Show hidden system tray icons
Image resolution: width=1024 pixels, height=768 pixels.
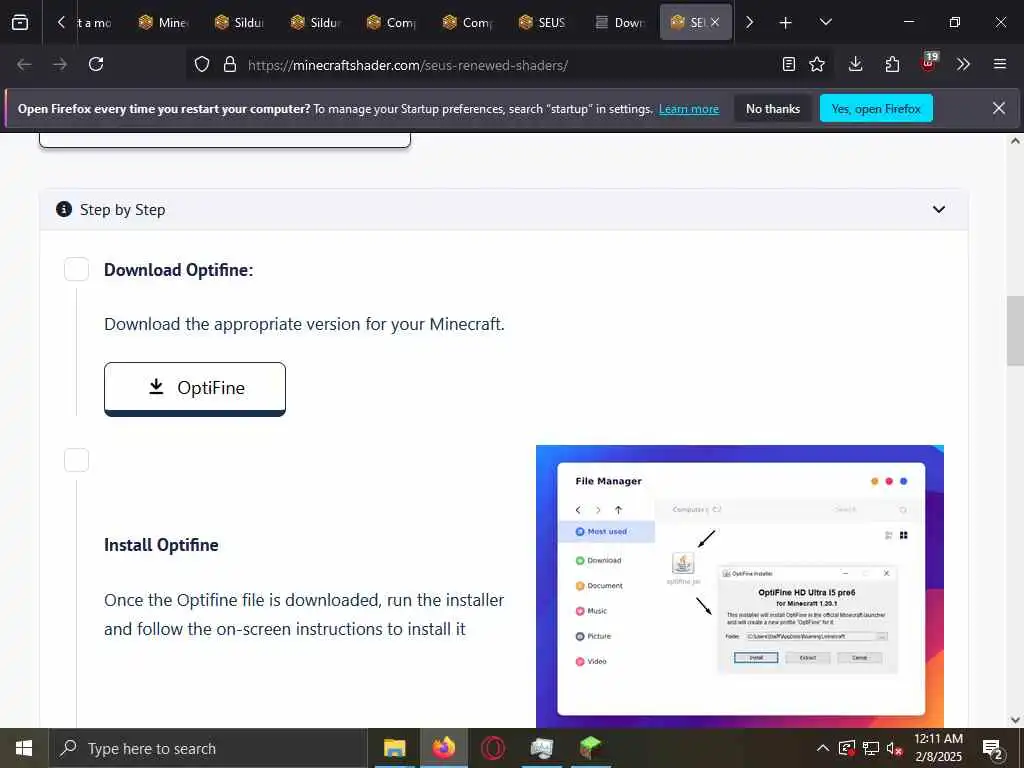tap(823, 748)
